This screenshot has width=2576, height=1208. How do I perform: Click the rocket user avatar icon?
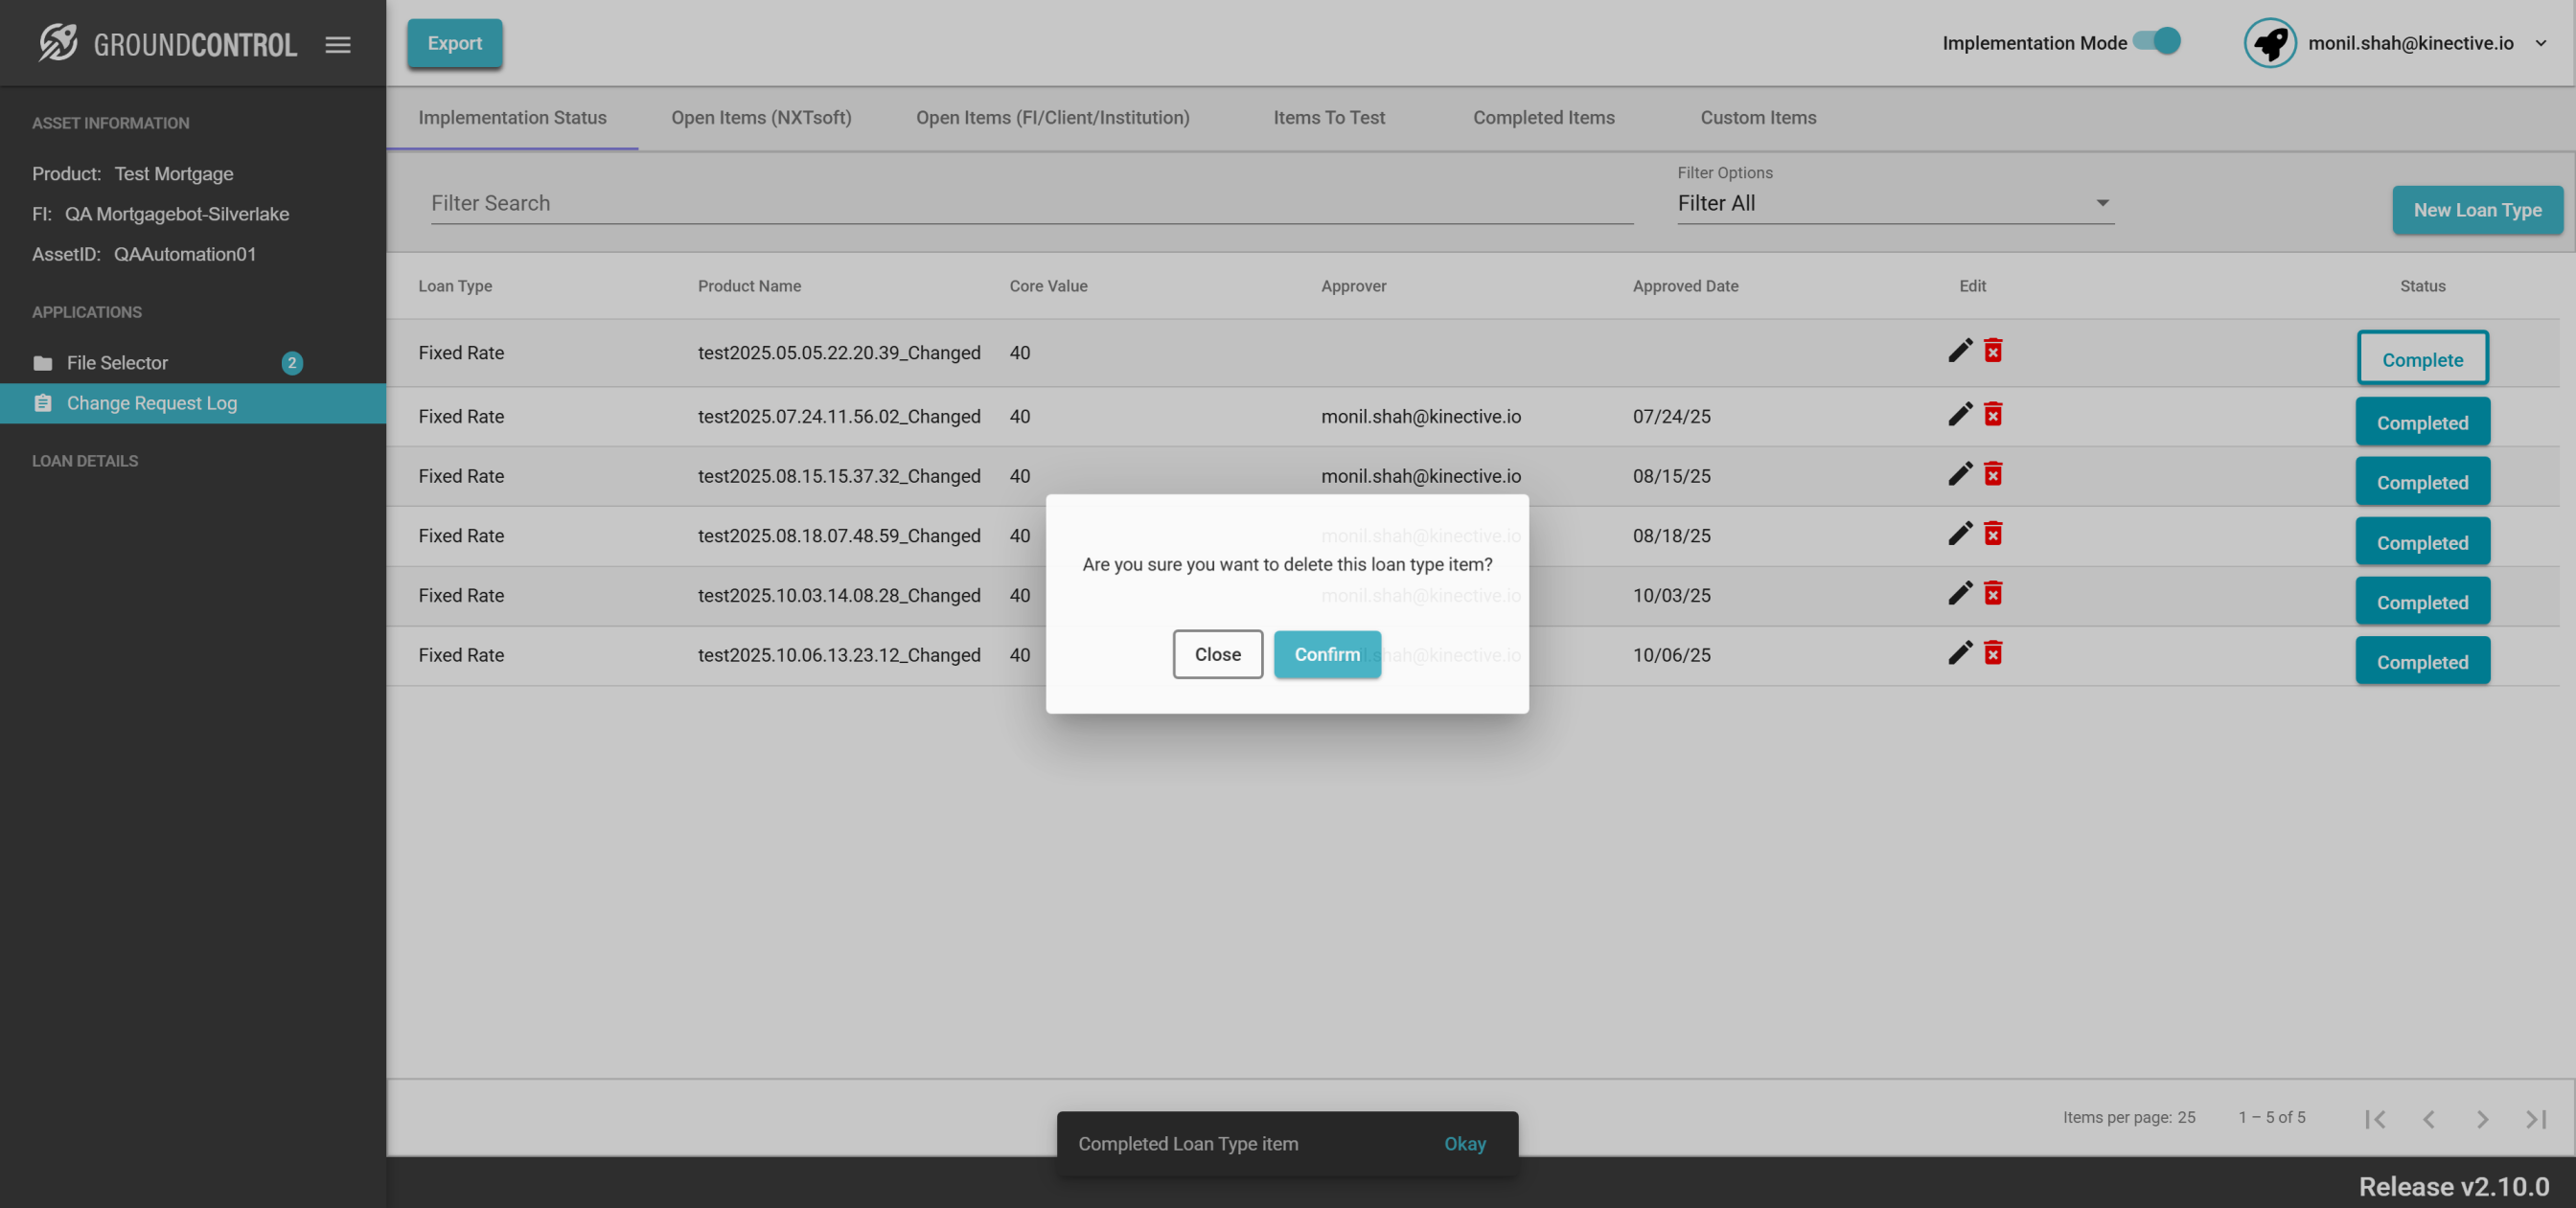click(x=2269, y=43)
